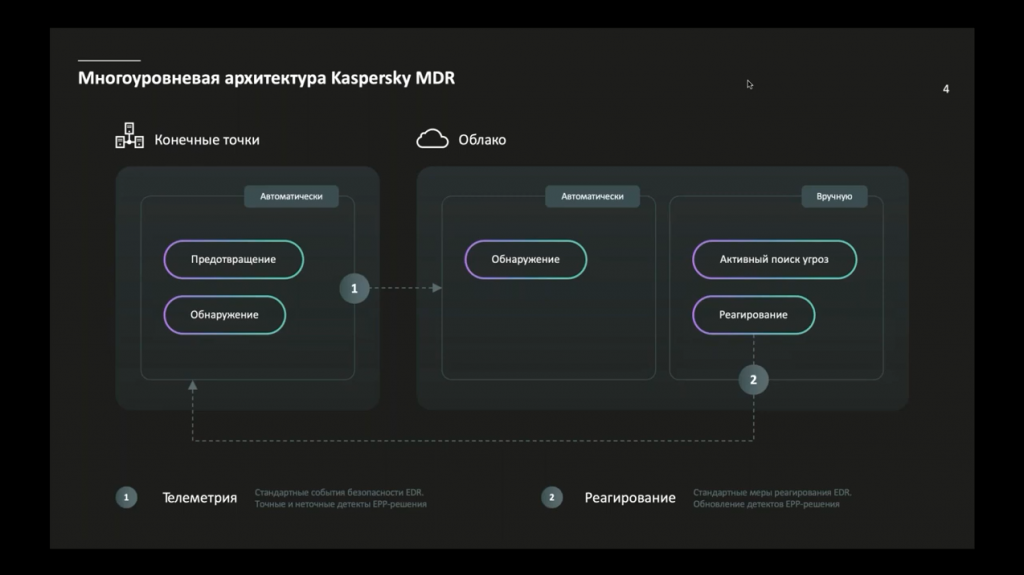The height and width of the screenshot is (575, 1024).
Task: Select the Реагирование pill in Вручную box
Action: point(754,315)
